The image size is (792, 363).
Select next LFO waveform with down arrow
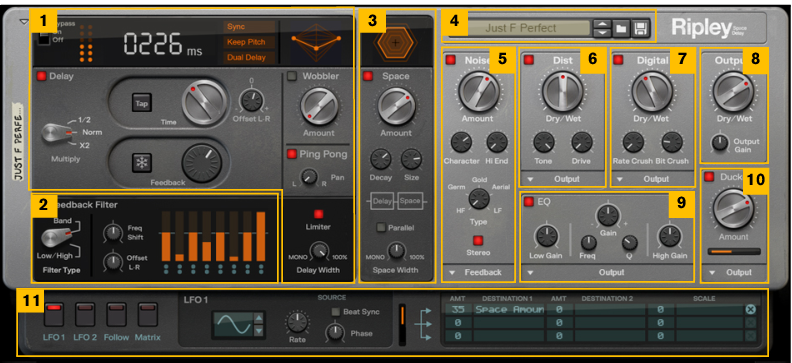pyautogui.click(x=259, y=331)
